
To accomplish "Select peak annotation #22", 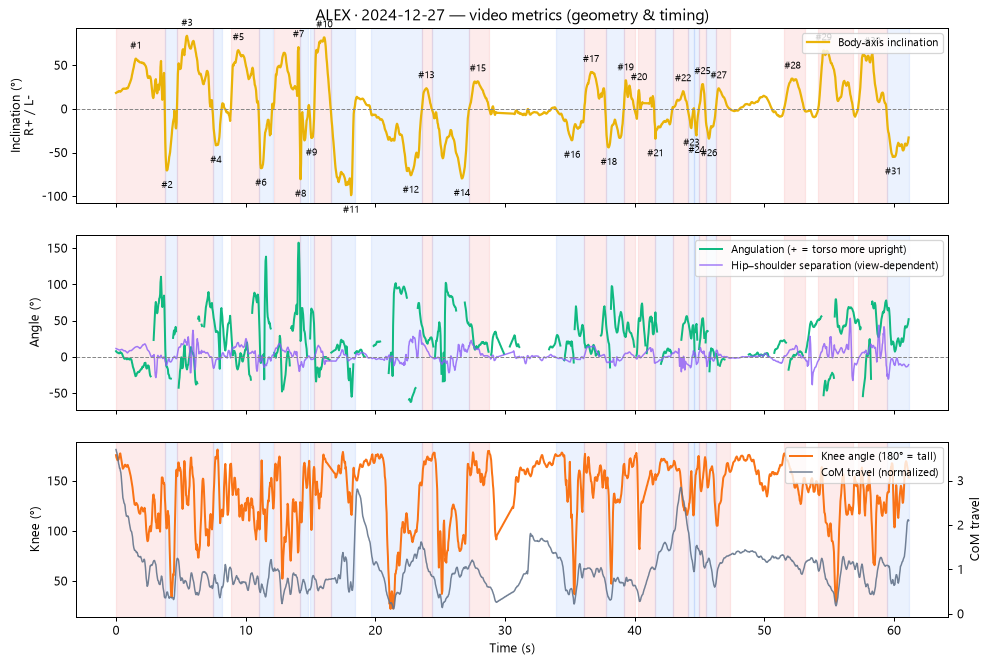I will click(x=683, y=78).
